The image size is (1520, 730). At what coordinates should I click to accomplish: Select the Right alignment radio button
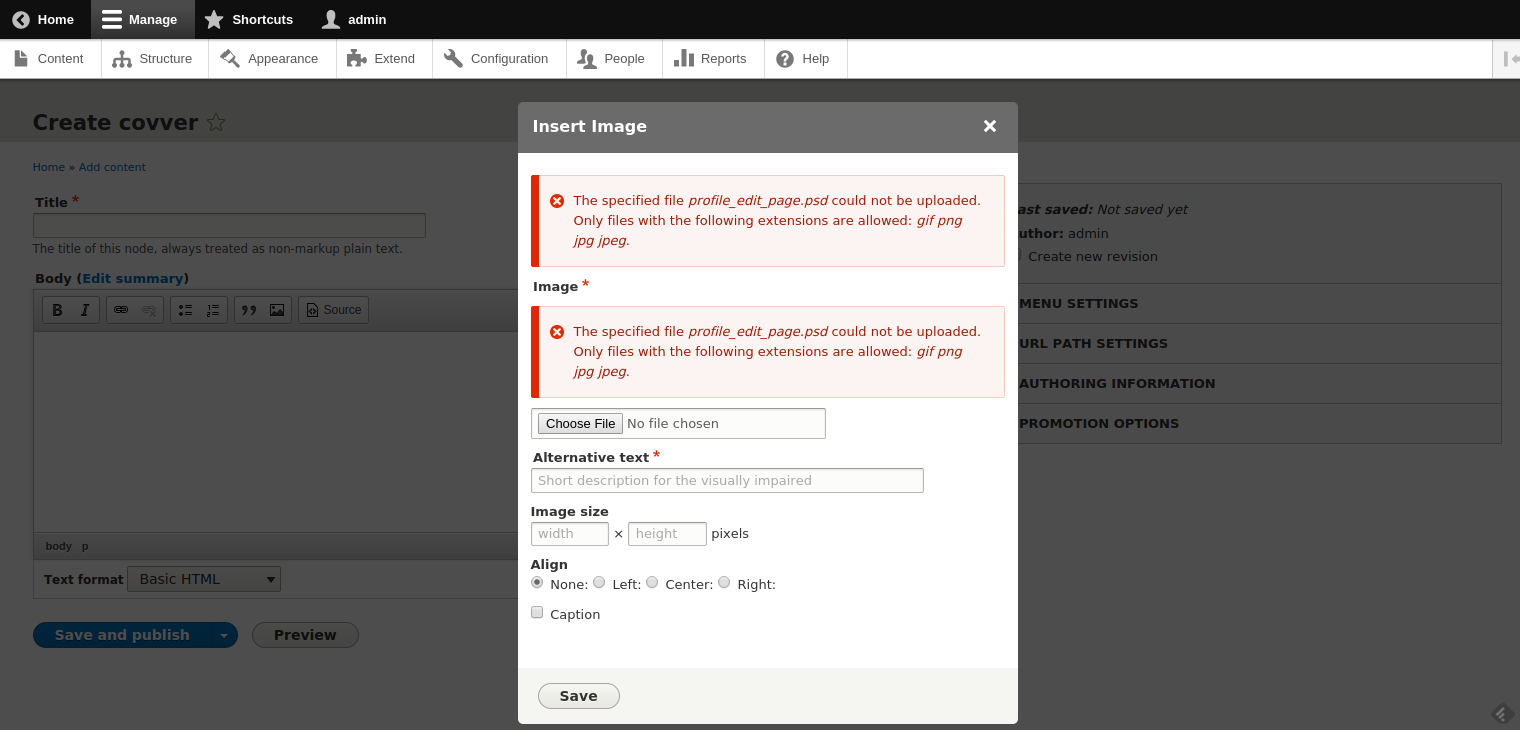pyautogui.click(x=724, y=582)
